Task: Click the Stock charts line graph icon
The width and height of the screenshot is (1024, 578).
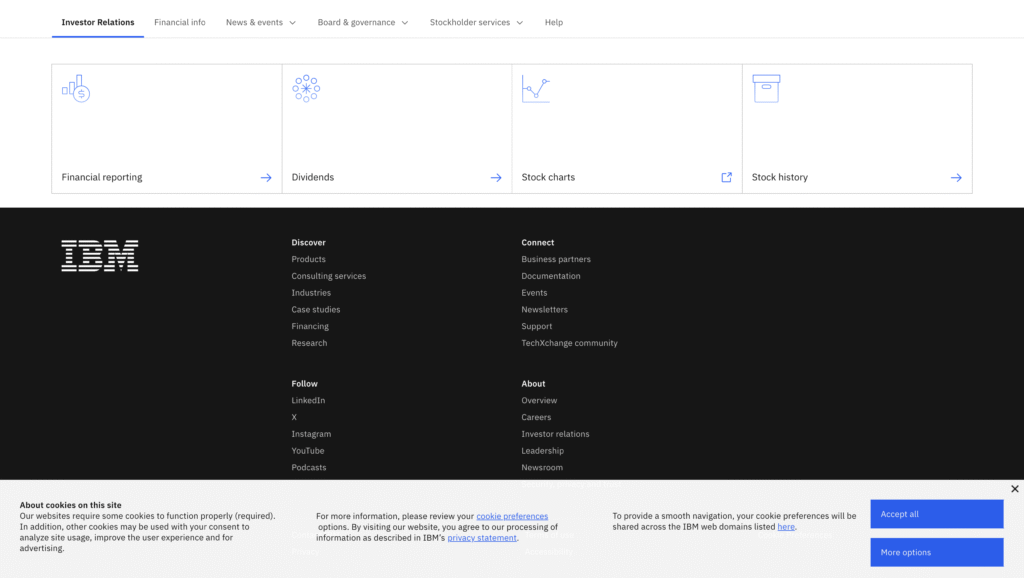Action: (x=536, y=89)
